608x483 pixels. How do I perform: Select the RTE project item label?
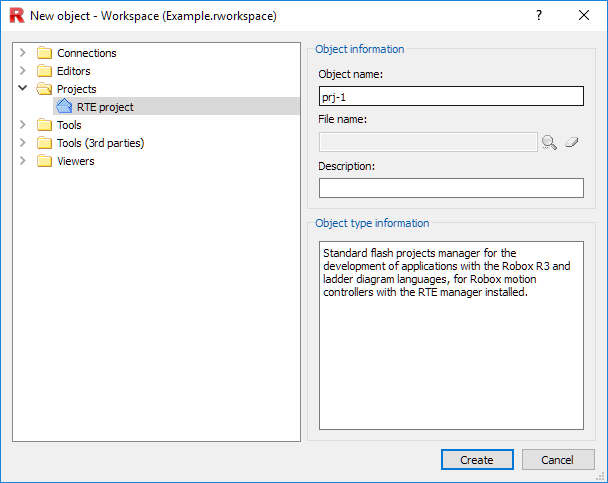coord(105,107)
